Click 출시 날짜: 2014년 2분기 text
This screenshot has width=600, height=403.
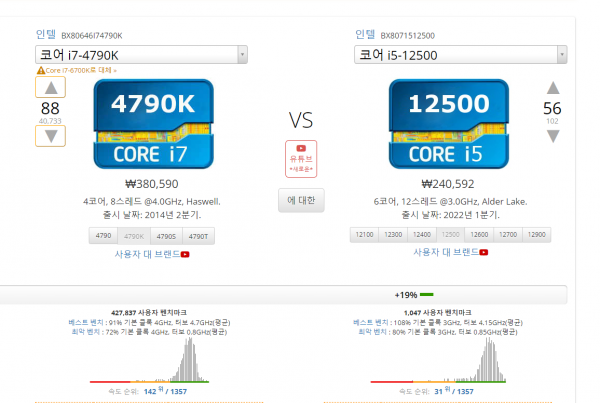(152, 215)
